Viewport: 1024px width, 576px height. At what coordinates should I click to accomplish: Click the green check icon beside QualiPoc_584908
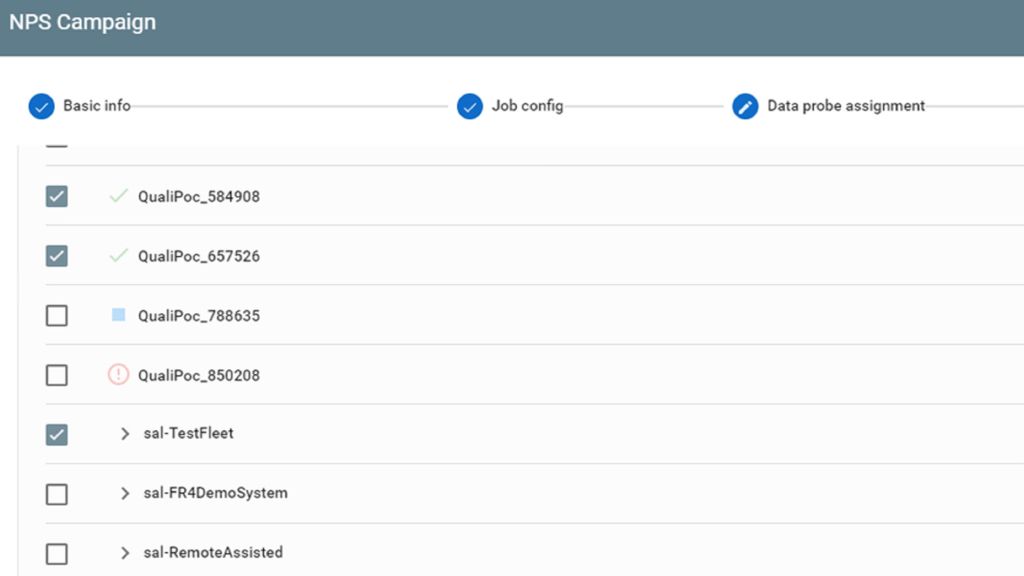coord(119,196)
